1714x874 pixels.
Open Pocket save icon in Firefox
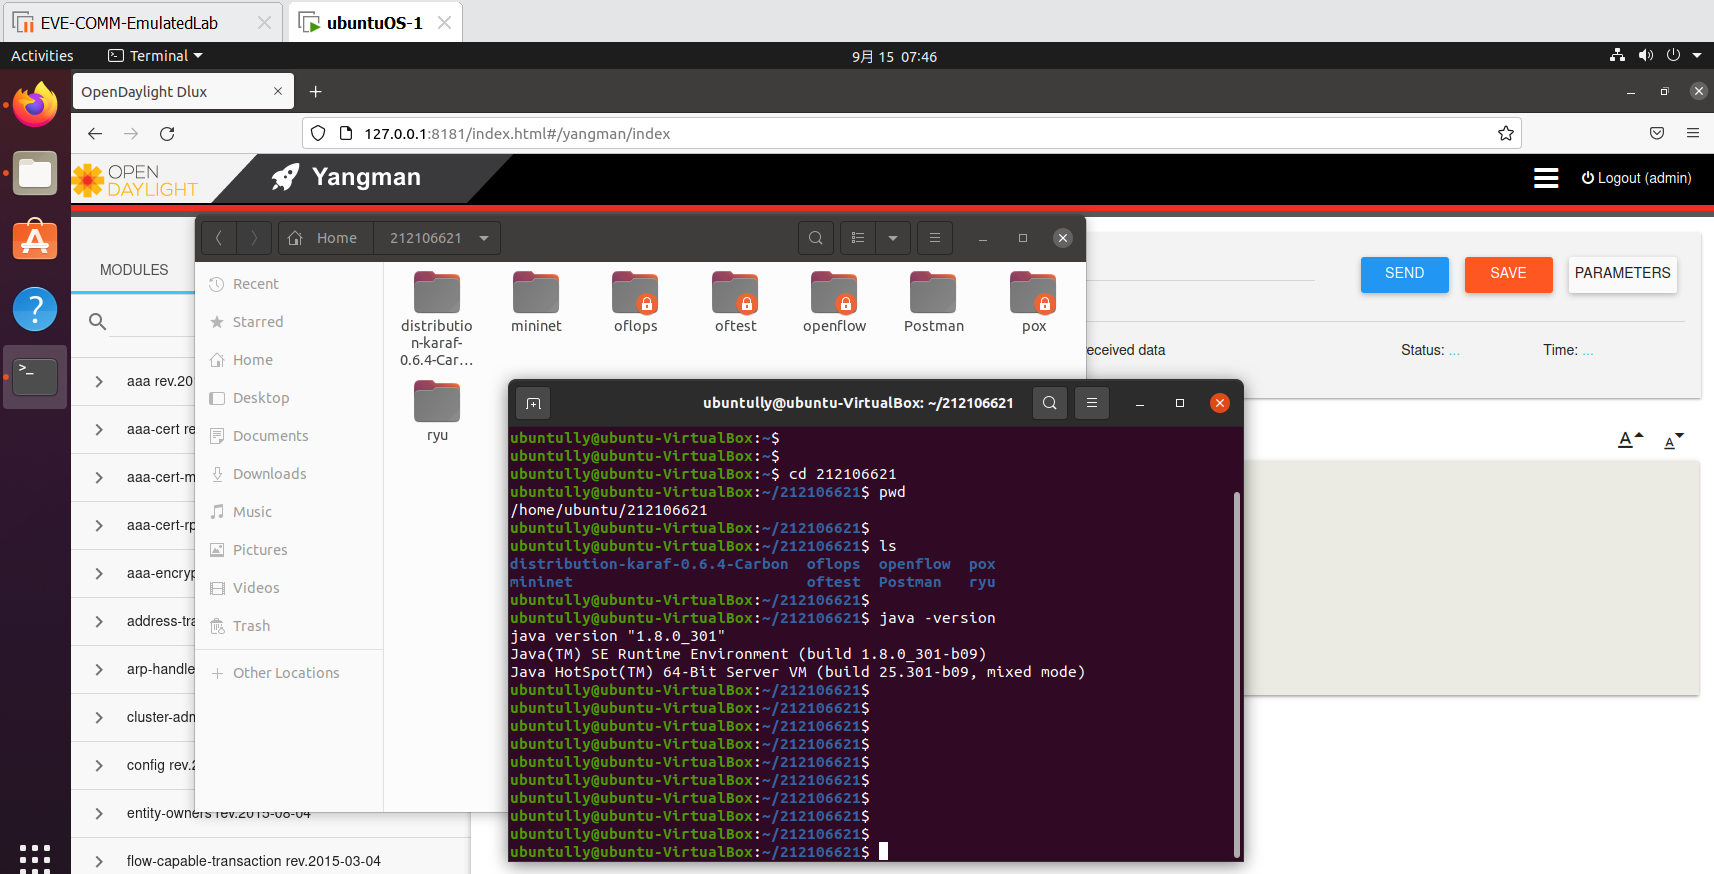1657,134
